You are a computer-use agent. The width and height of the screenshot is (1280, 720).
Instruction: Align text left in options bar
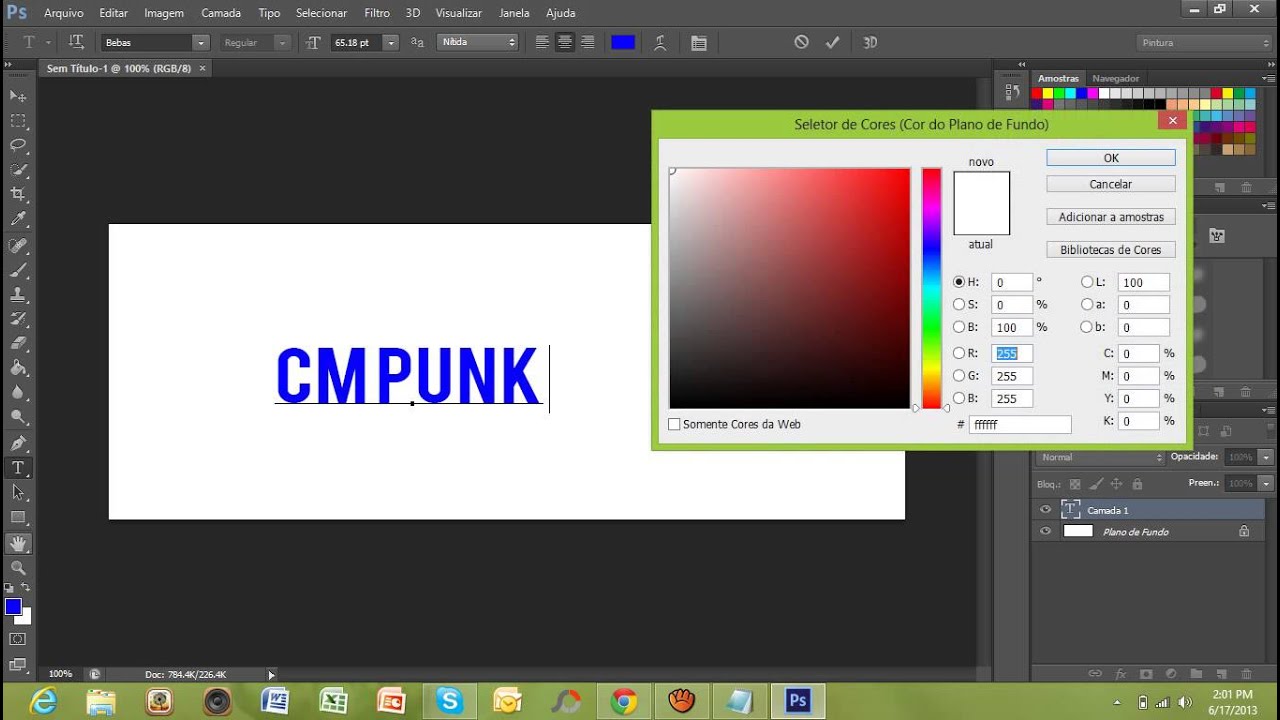coord(542,42)
